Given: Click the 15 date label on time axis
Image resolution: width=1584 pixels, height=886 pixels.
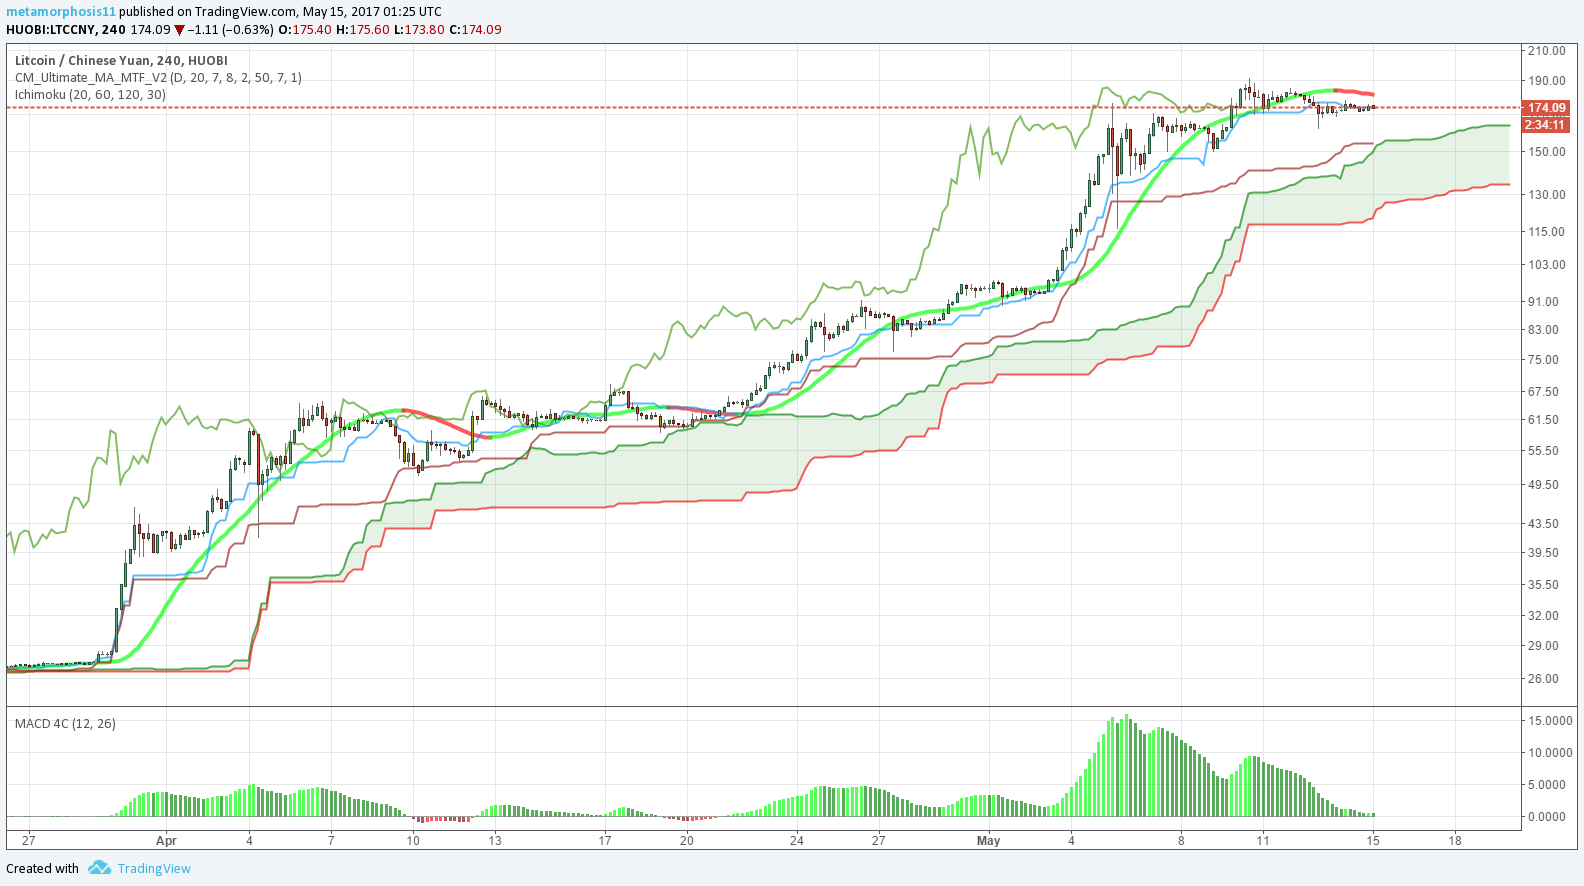Looking at the screenshot, I should point(1373,840).
